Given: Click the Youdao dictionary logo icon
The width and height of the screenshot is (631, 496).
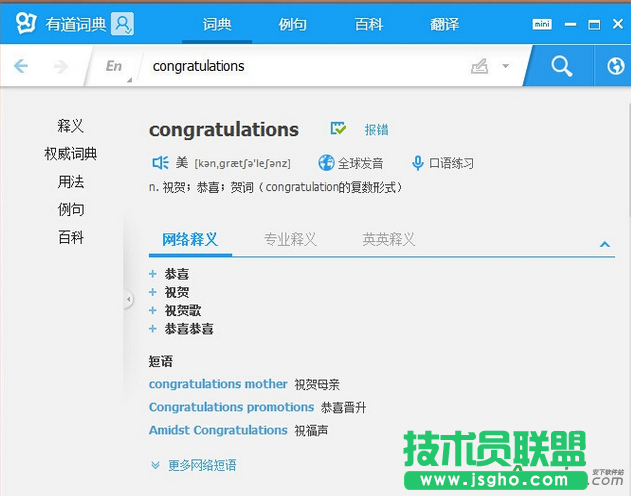Looking at the screenshot, I should [x=26, y=23].
